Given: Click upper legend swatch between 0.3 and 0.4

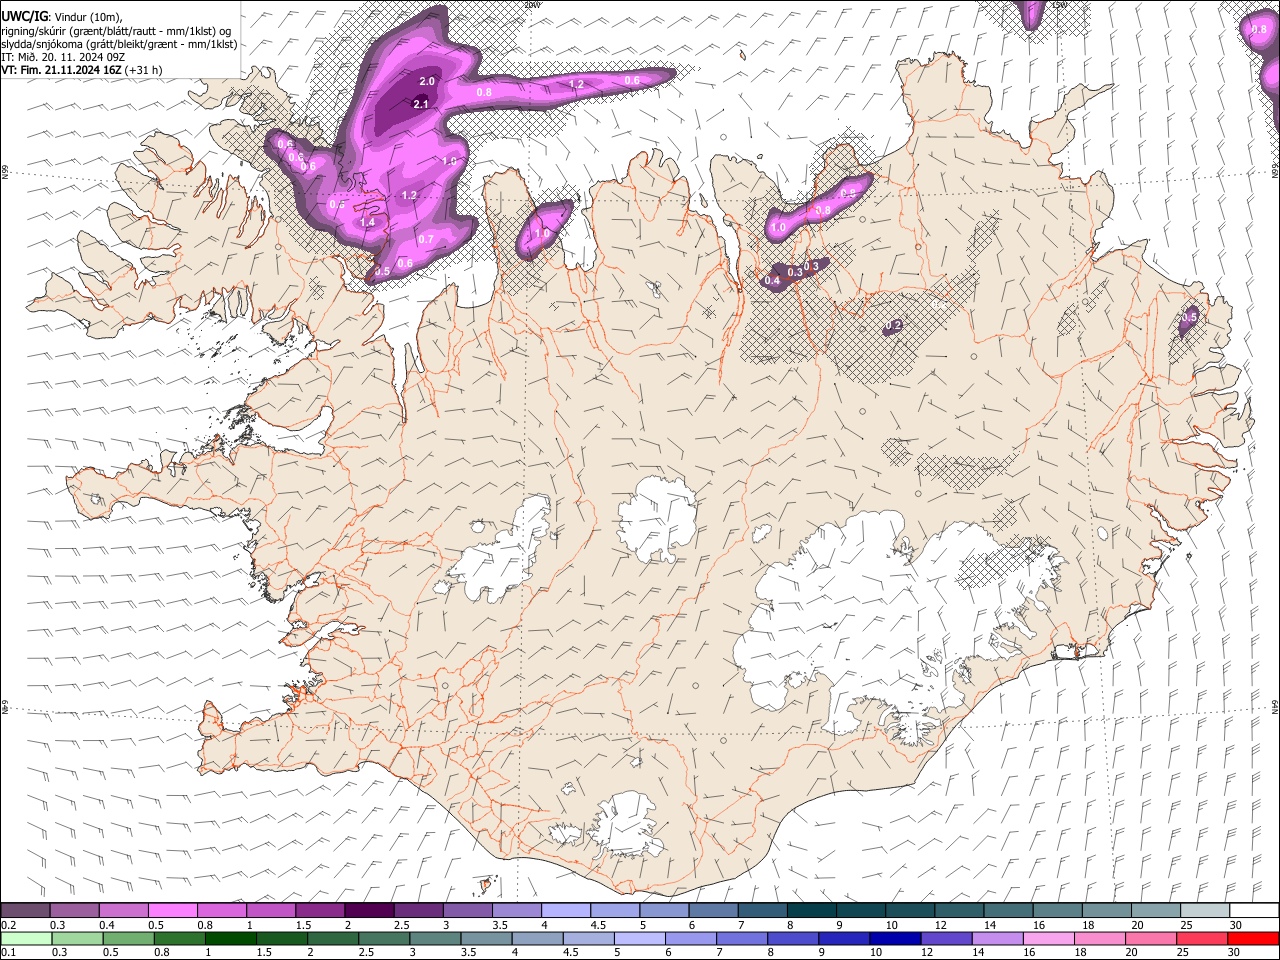Looking at the screenshot, I should (74, 910).
